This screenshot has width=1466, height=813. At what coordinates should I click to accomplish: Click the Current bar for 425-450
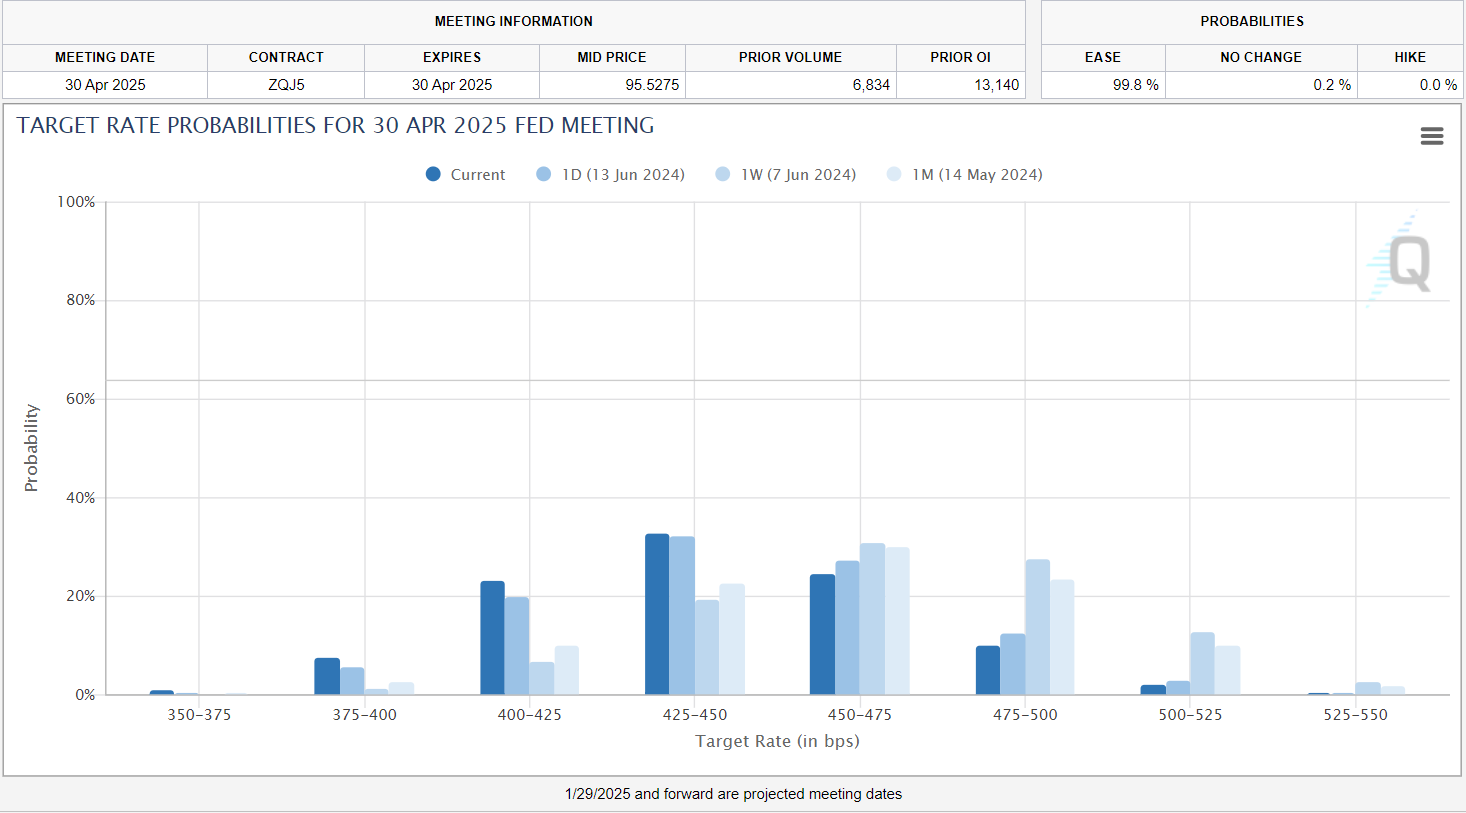point(657,614)
